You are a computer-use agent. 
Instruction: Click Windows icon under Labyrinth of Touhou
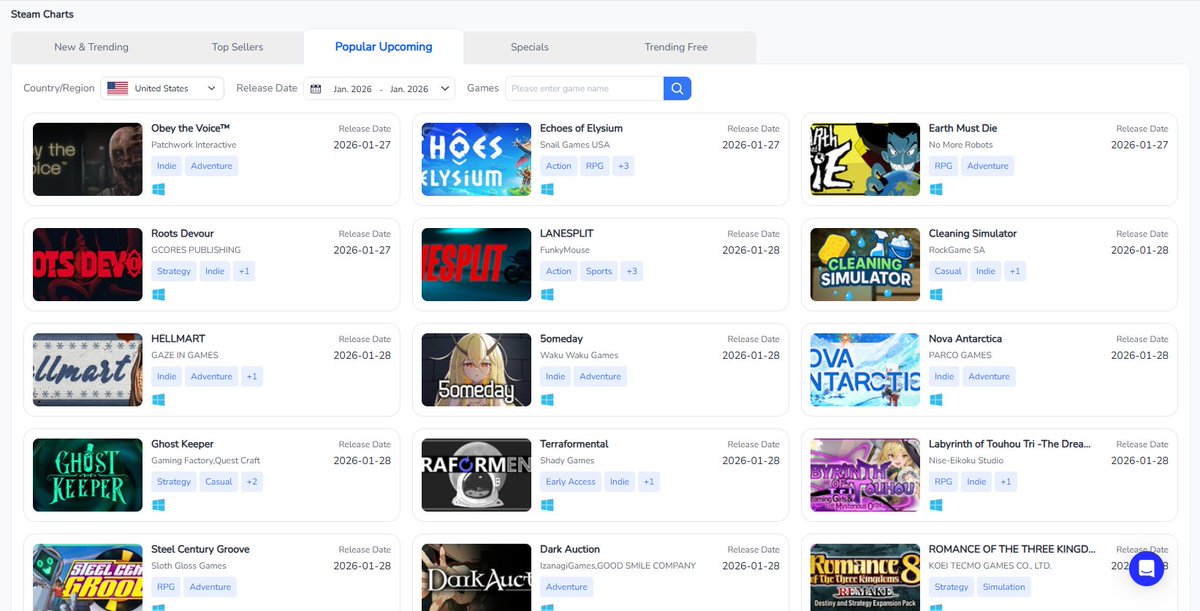point(936,504)
